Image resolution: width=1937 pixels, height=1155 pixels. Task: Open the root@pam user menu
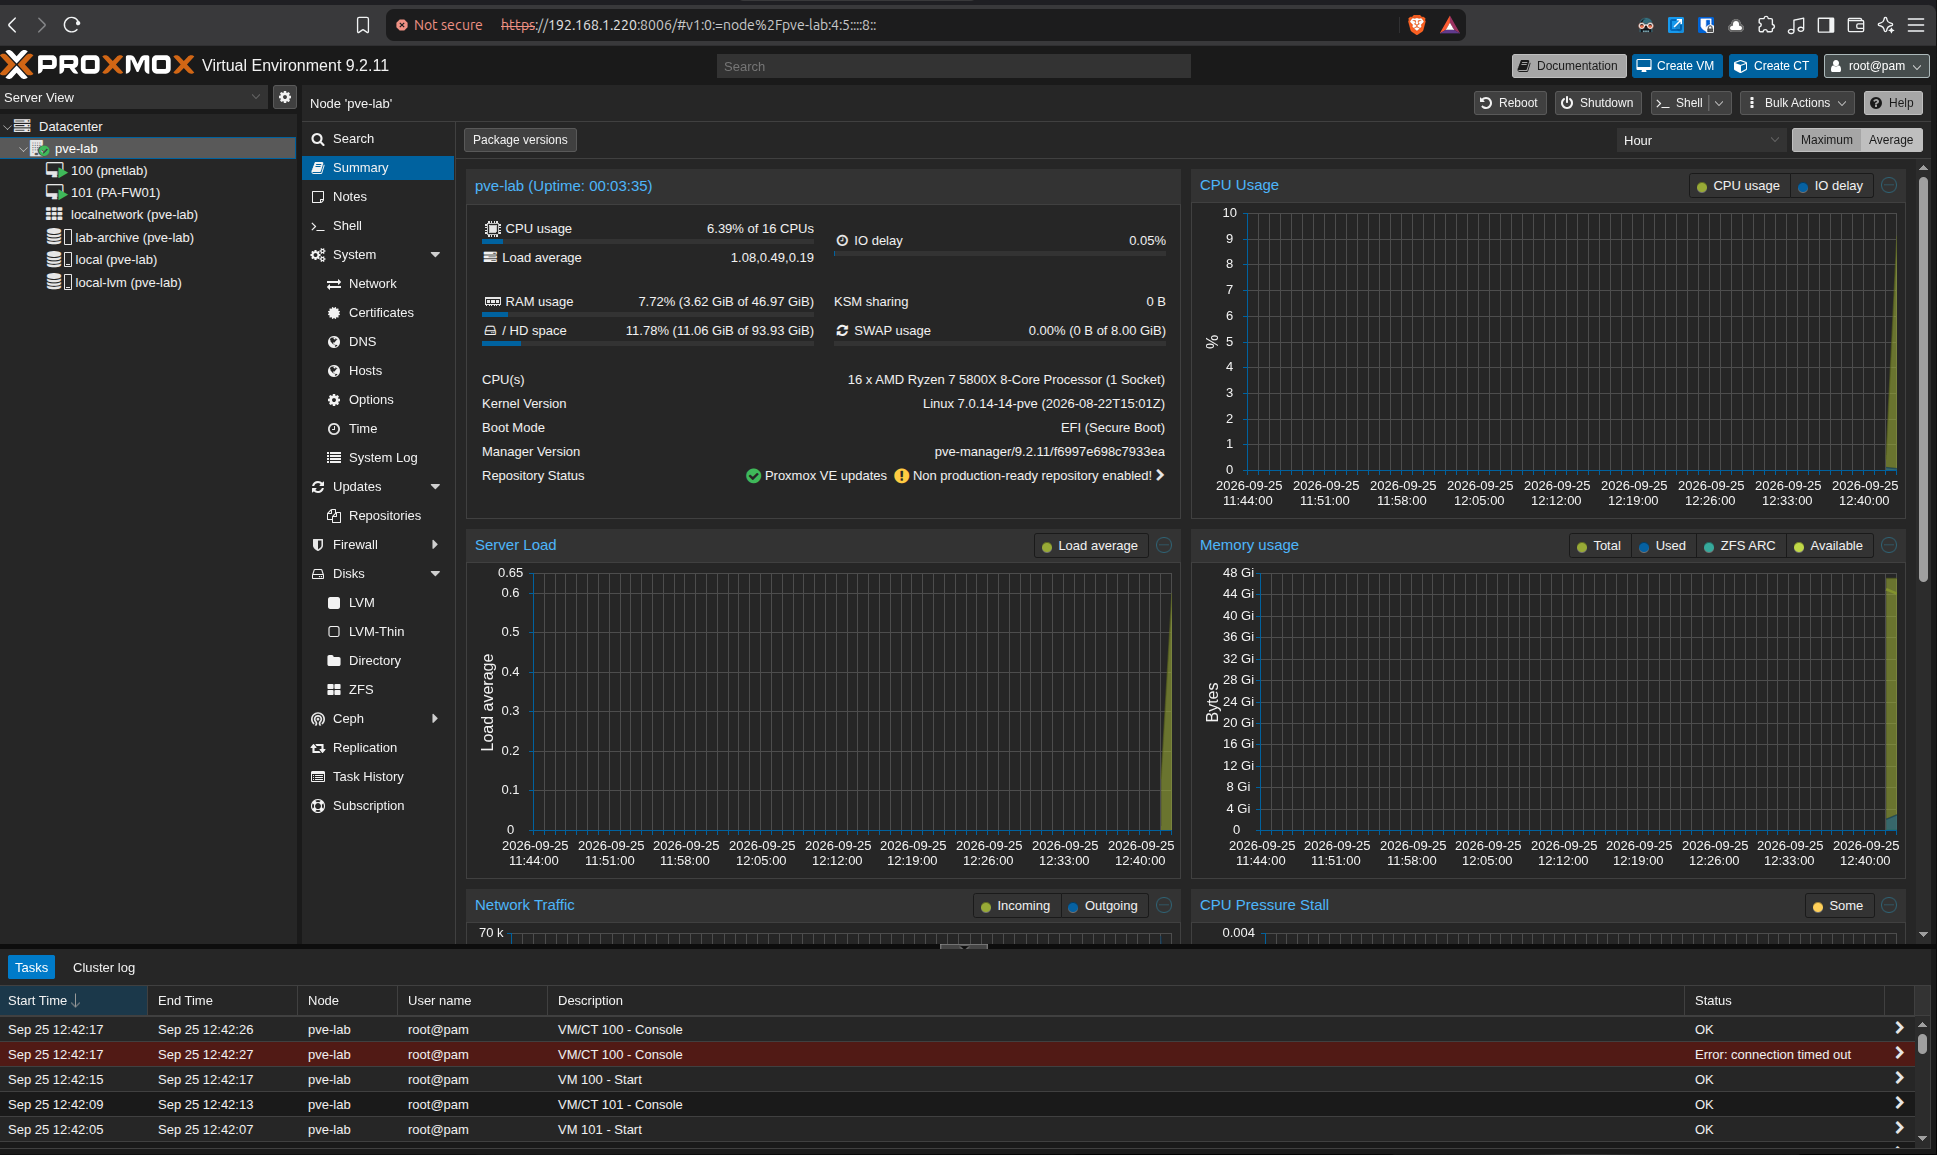coord(1877,66)
